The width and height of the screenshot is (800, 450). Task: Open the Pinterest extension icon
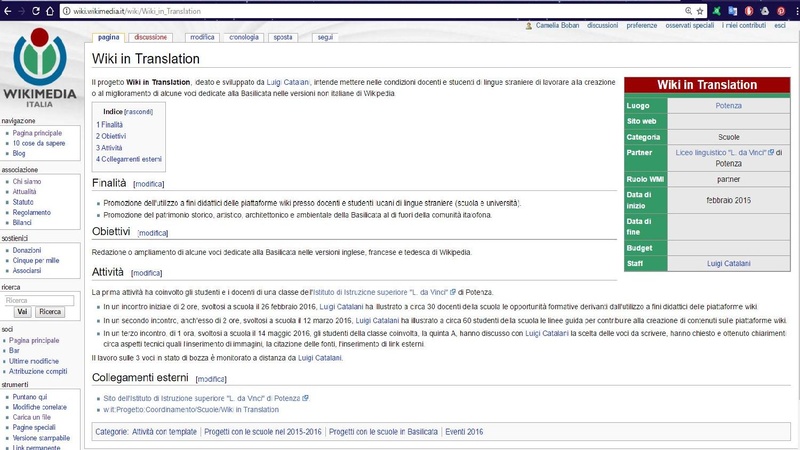pos(781,11)
